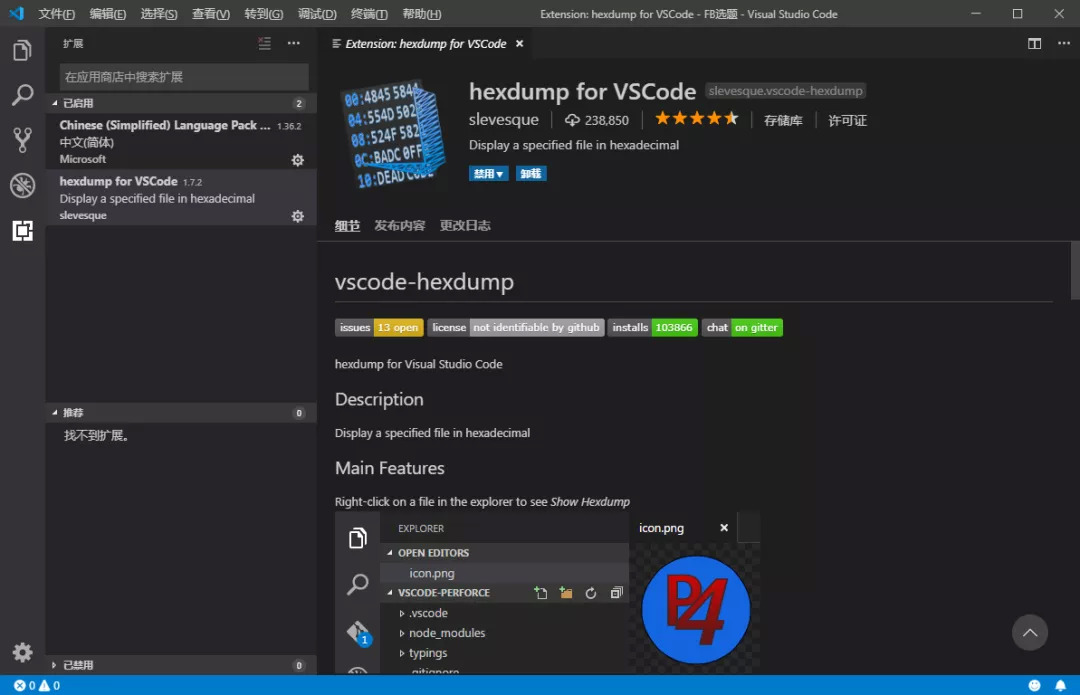Image resolution: width=1080 pixels, height=695 pixels.
Task: Click the editor vertical scrollbar thumb
Action: 1075,270
